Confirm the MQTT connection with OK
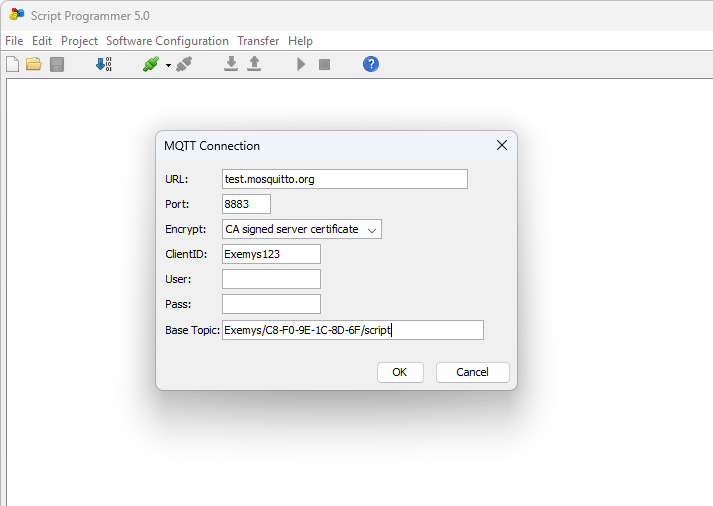 pos(400,372)
